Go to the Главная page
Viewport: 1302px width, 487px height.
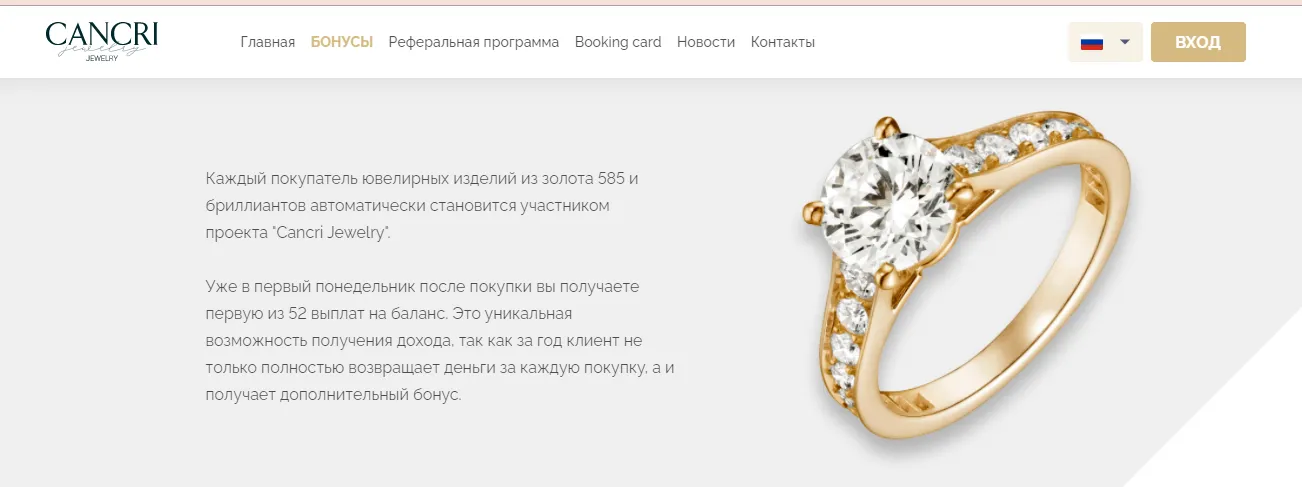268,42
